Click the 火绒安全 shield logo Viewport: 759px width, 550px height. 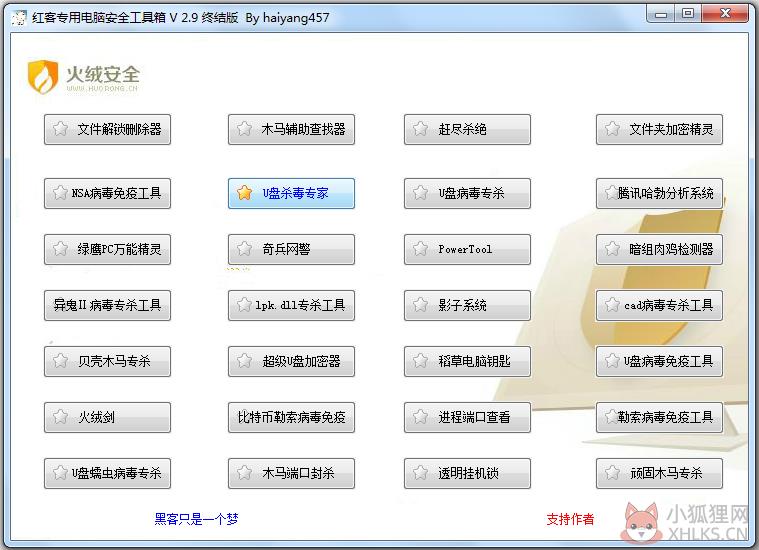tap(43, 76)
